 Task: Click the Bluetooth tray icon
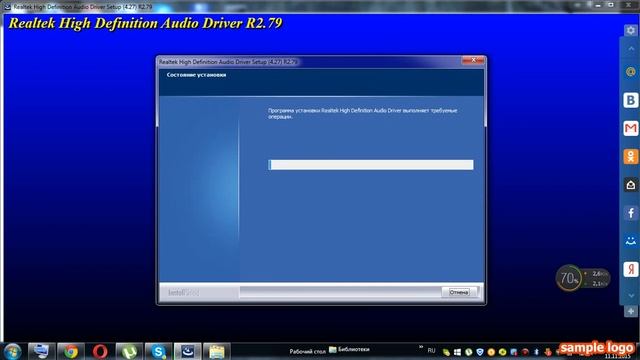(536, 352)
